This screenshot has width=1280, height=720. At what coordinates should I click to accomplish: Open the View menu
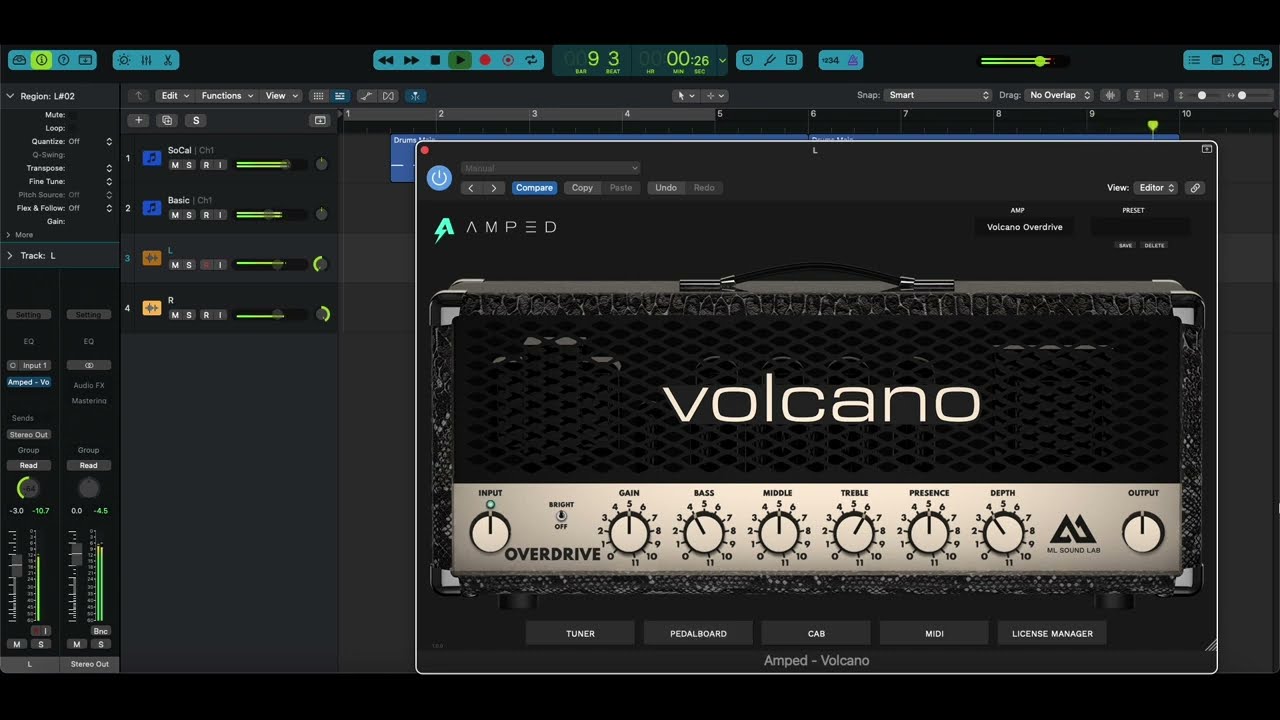pos(281,95)
